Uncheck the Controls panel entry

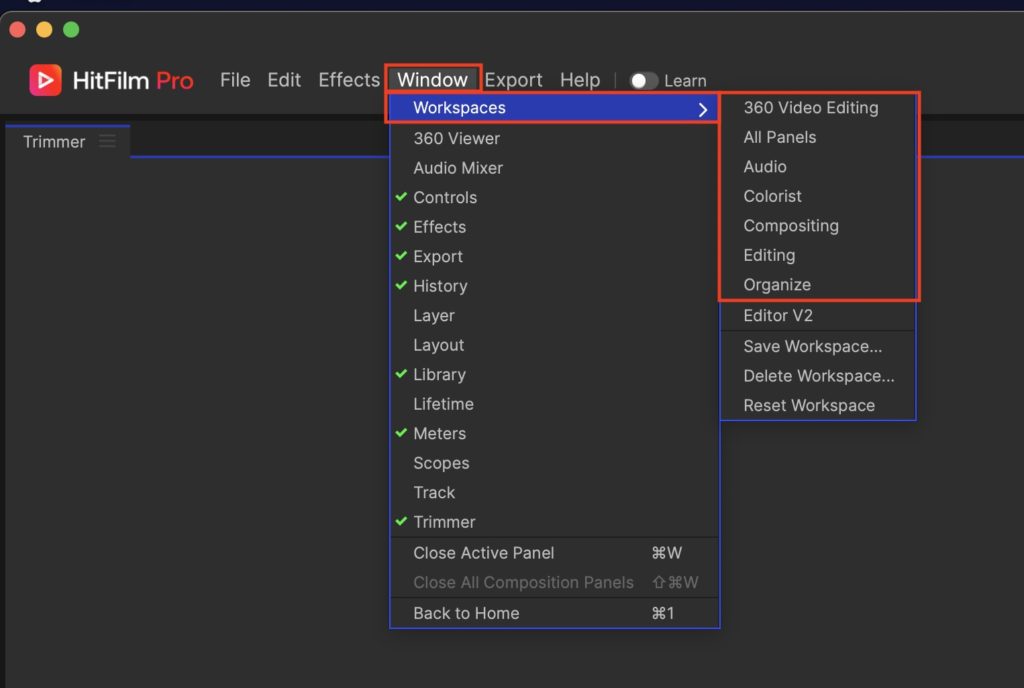tap(554, 197)
